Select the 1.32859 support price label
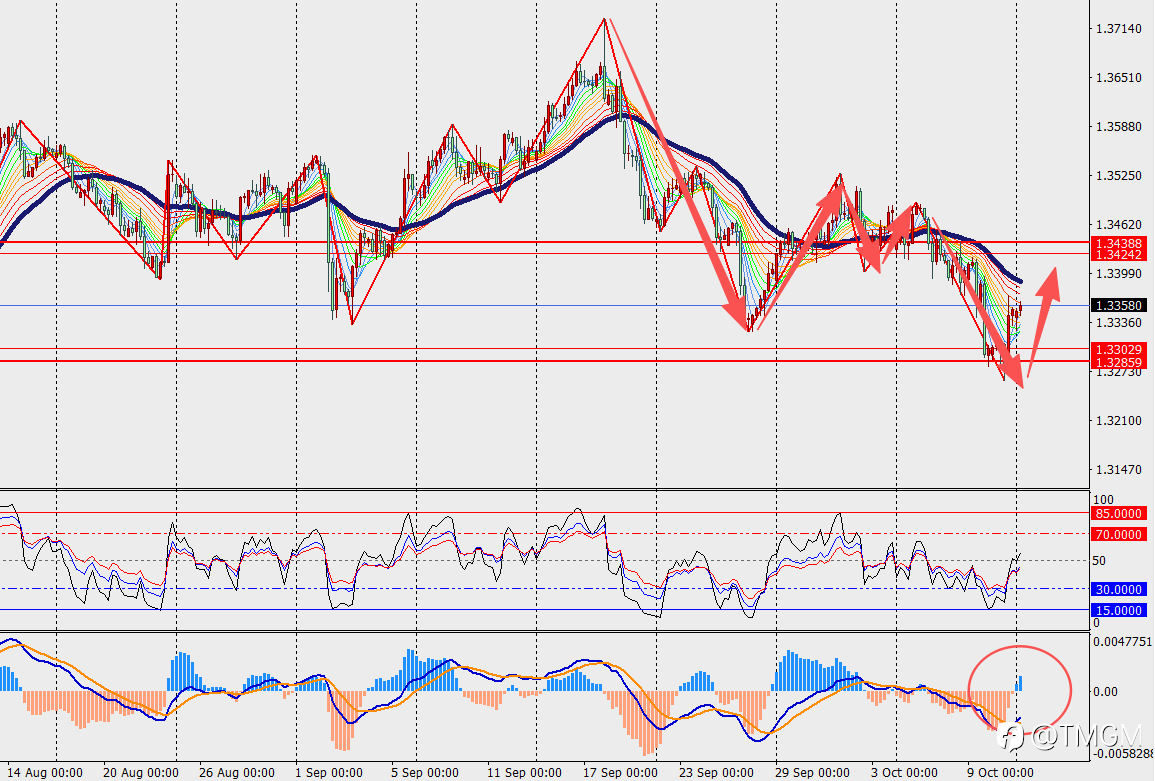Viewport: 1155px width, 781px height. (x=1118, y=362)
